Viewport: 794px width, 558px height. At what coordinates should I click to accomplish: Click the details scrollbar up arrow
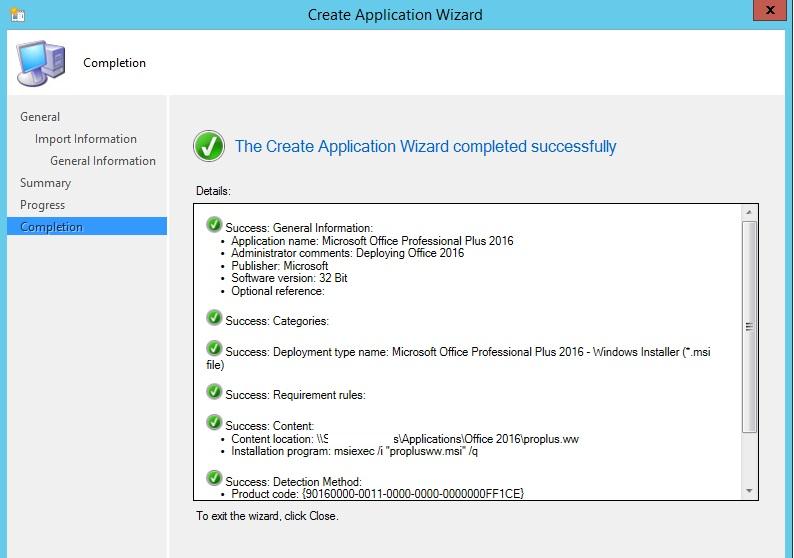pos(749,212)
